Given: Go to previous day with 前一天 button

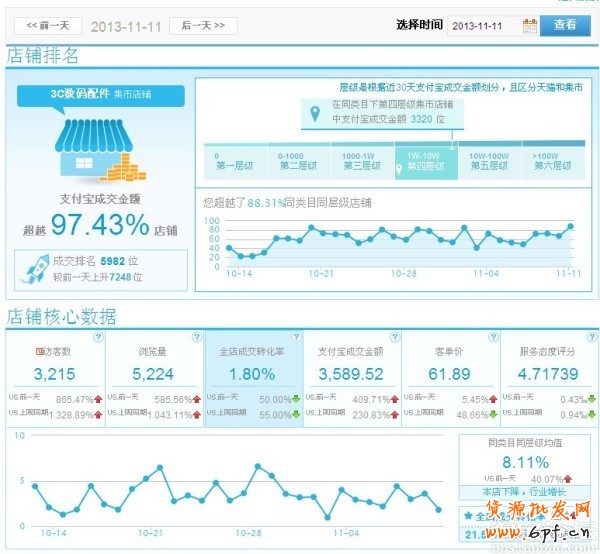Looking at the screenshot, I should tap(48, 26).
